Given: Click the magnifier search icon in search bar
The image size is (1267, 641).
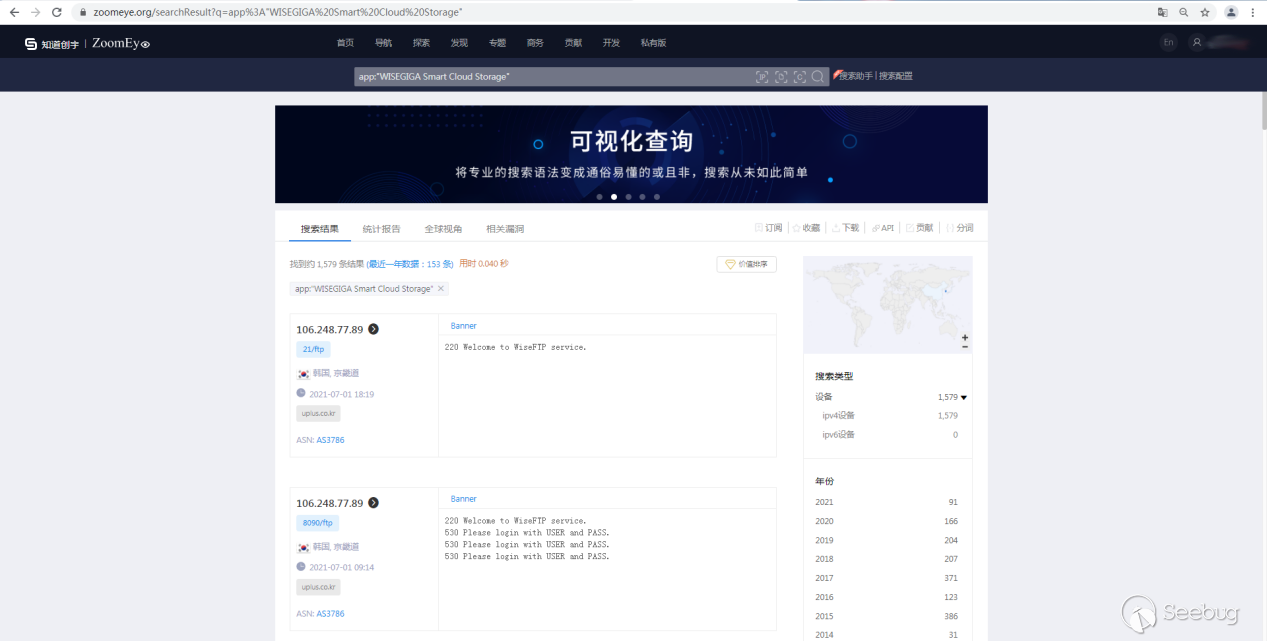Looking at the screenshot, I should click(x=818, y=77).
